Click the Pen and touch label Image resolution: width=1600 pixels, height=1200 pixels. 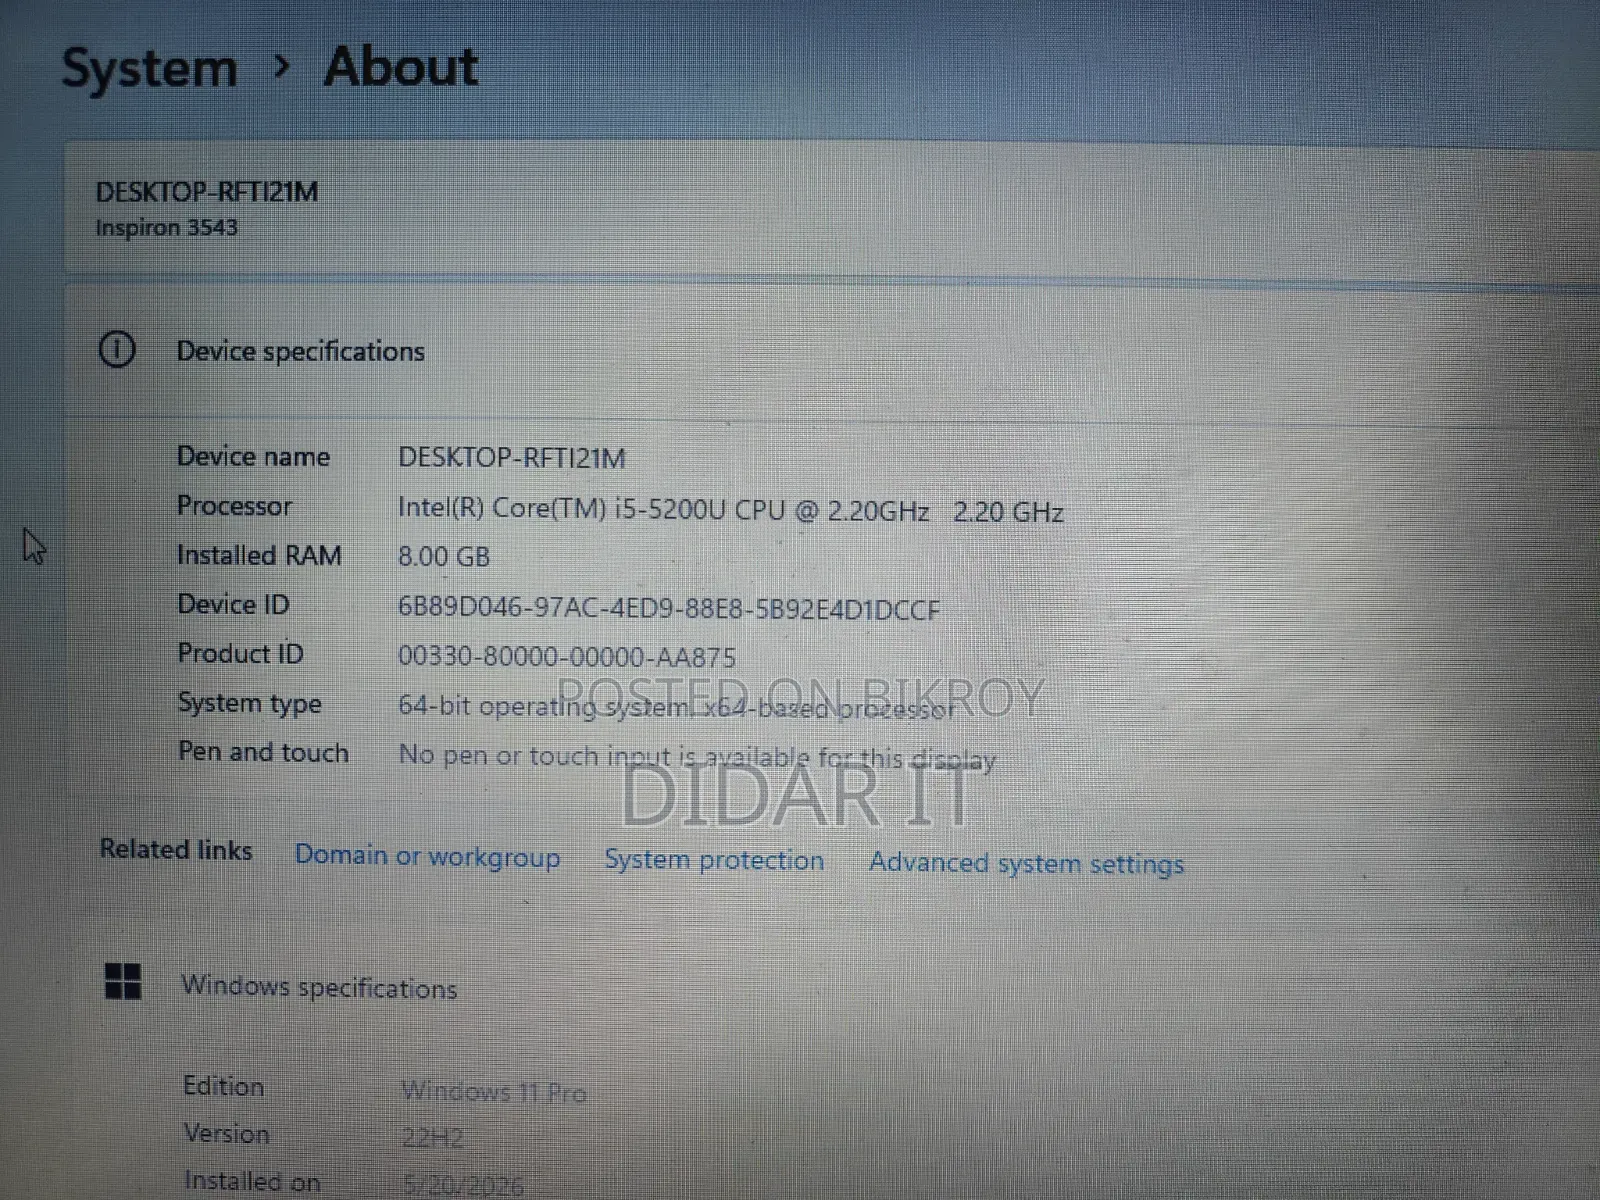(263, 752)
